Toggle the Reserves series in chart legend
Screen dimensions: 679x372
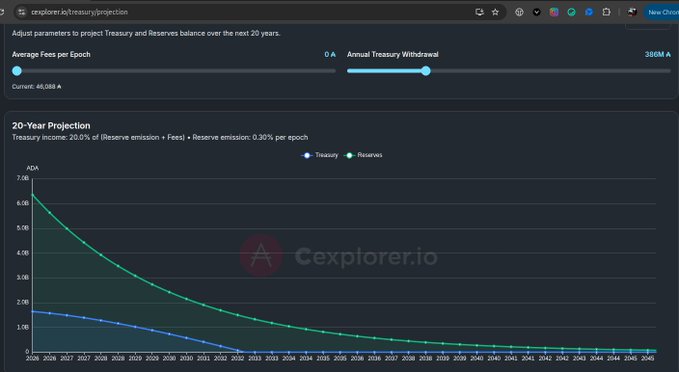pos(363,155)
